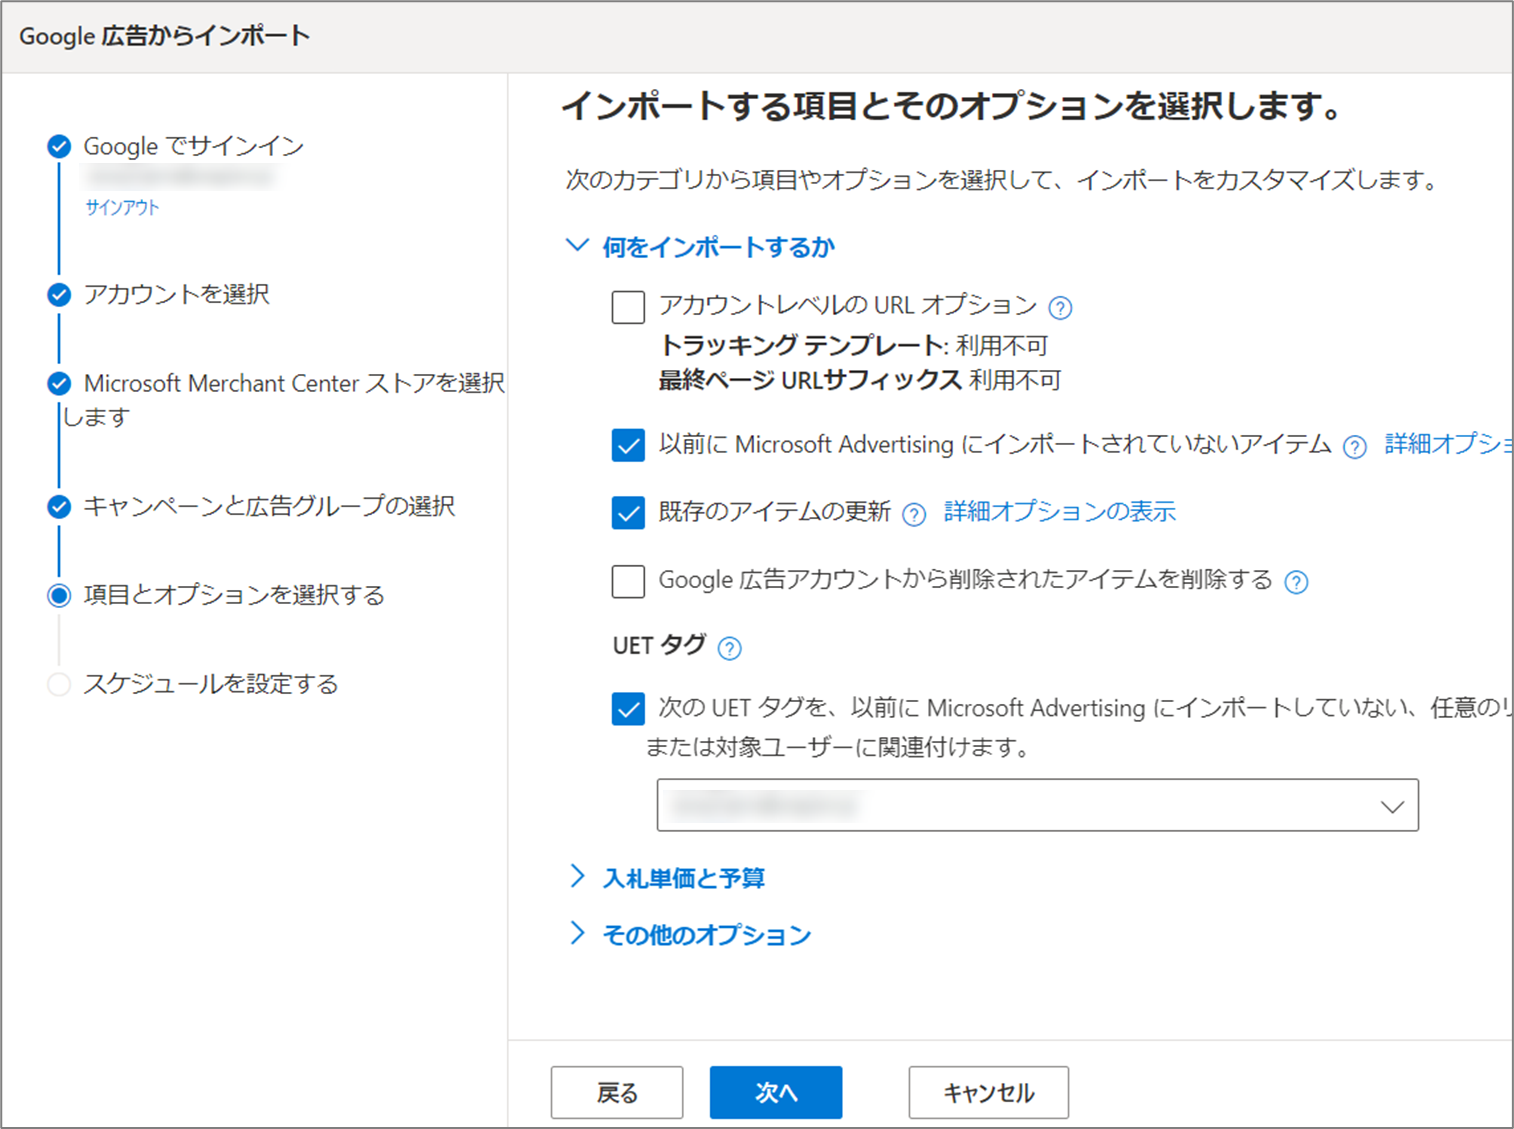Expand the その他のオプション section
This screenshot has width=1514, height=1129.
click(706, 935)
